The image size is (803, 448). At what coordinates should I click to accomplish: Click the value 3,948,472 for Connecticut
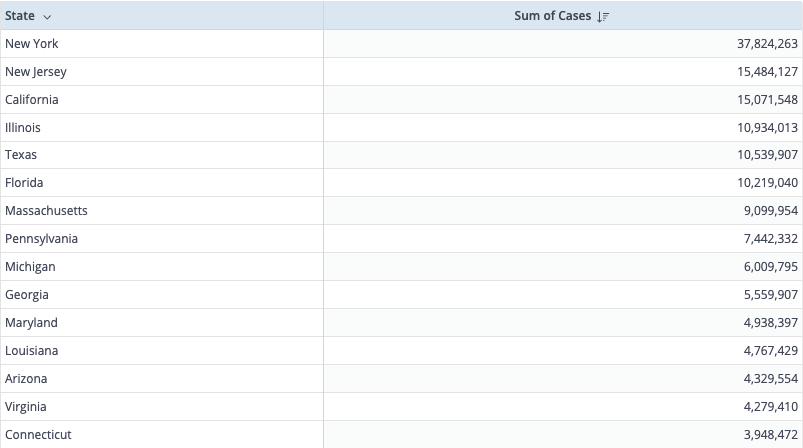[x=771, y=435]
